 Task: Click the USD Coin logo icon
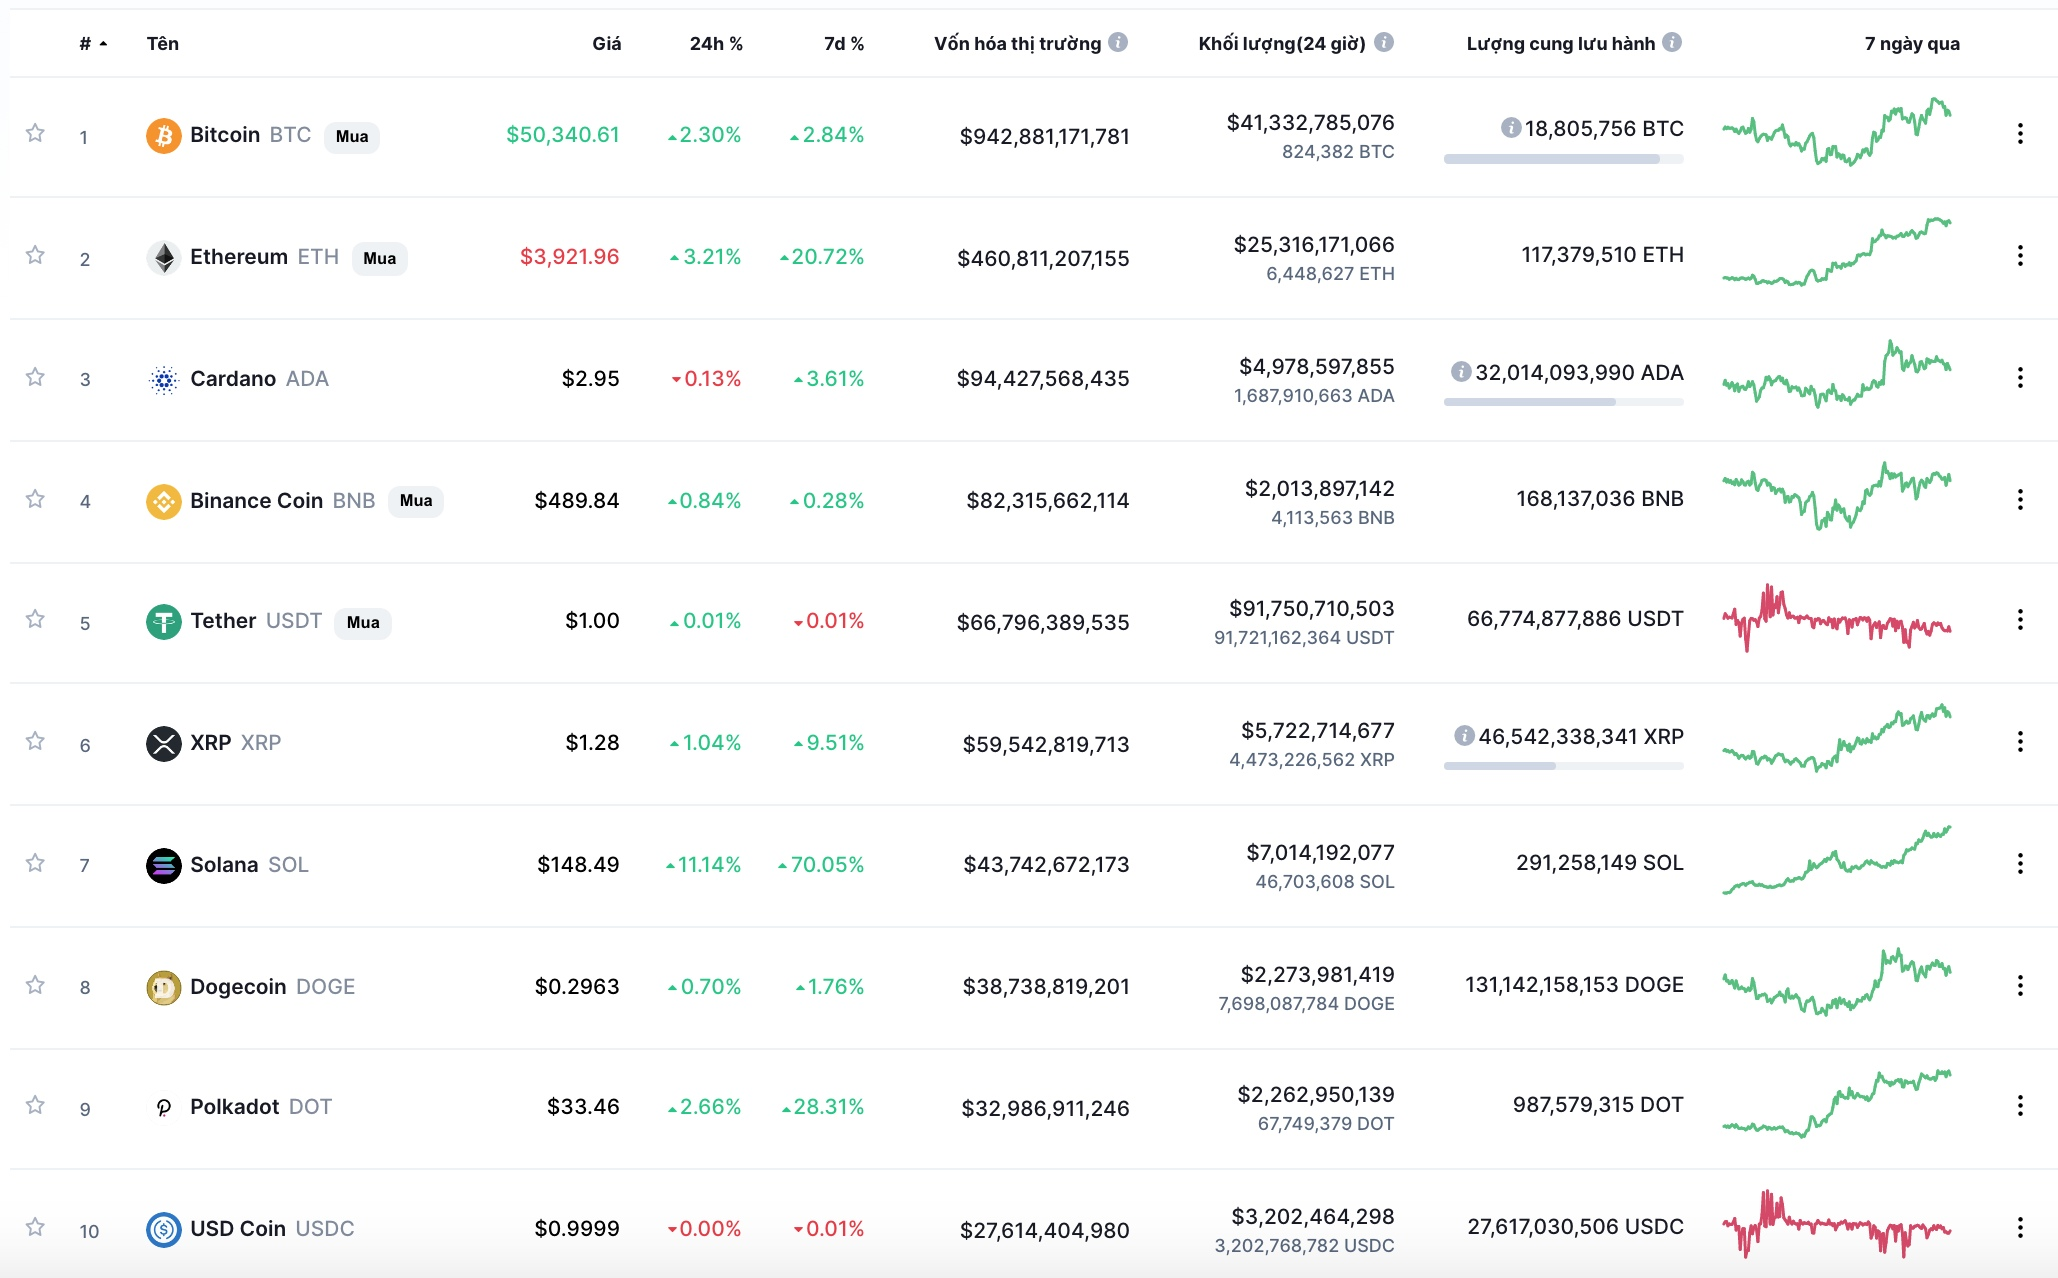(164, 1230)
